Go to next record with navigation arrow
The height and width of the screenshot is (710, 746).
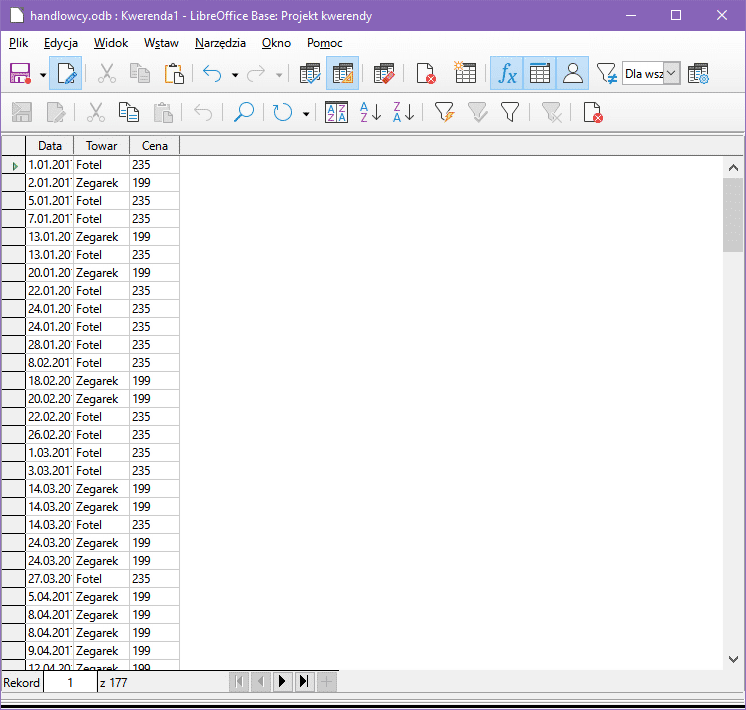pyautogui.click(x=281, y=682)
